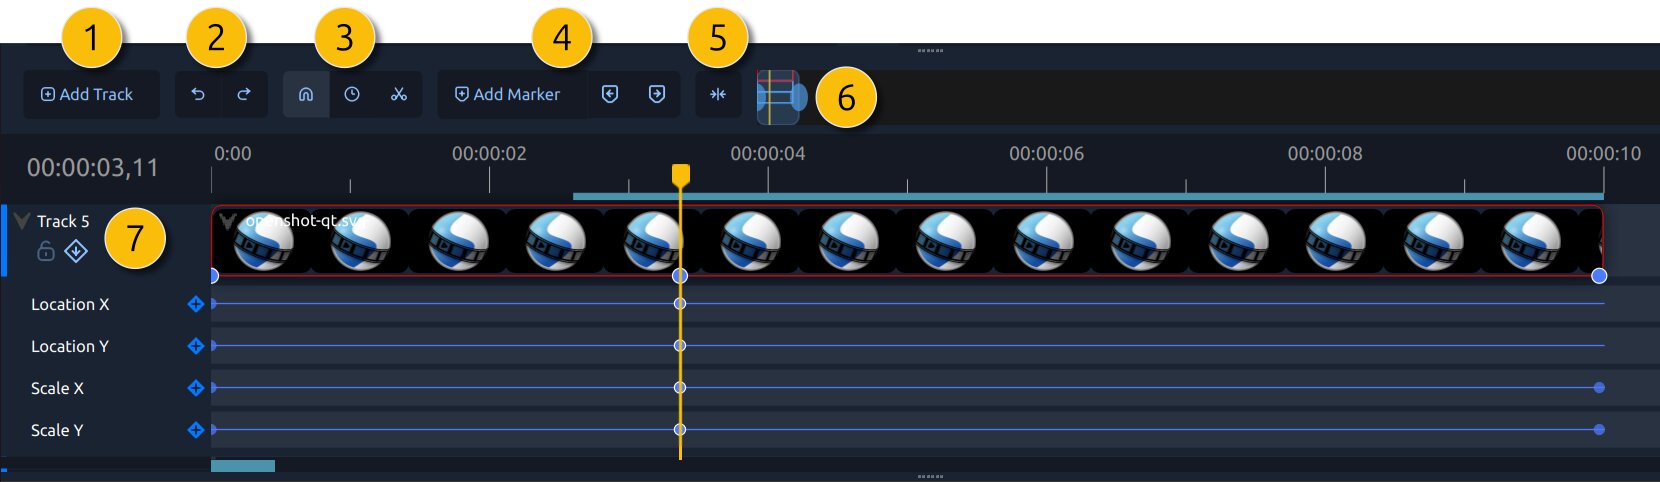
Task: Toggle the magnet snapping button
Action: (306, 94)
